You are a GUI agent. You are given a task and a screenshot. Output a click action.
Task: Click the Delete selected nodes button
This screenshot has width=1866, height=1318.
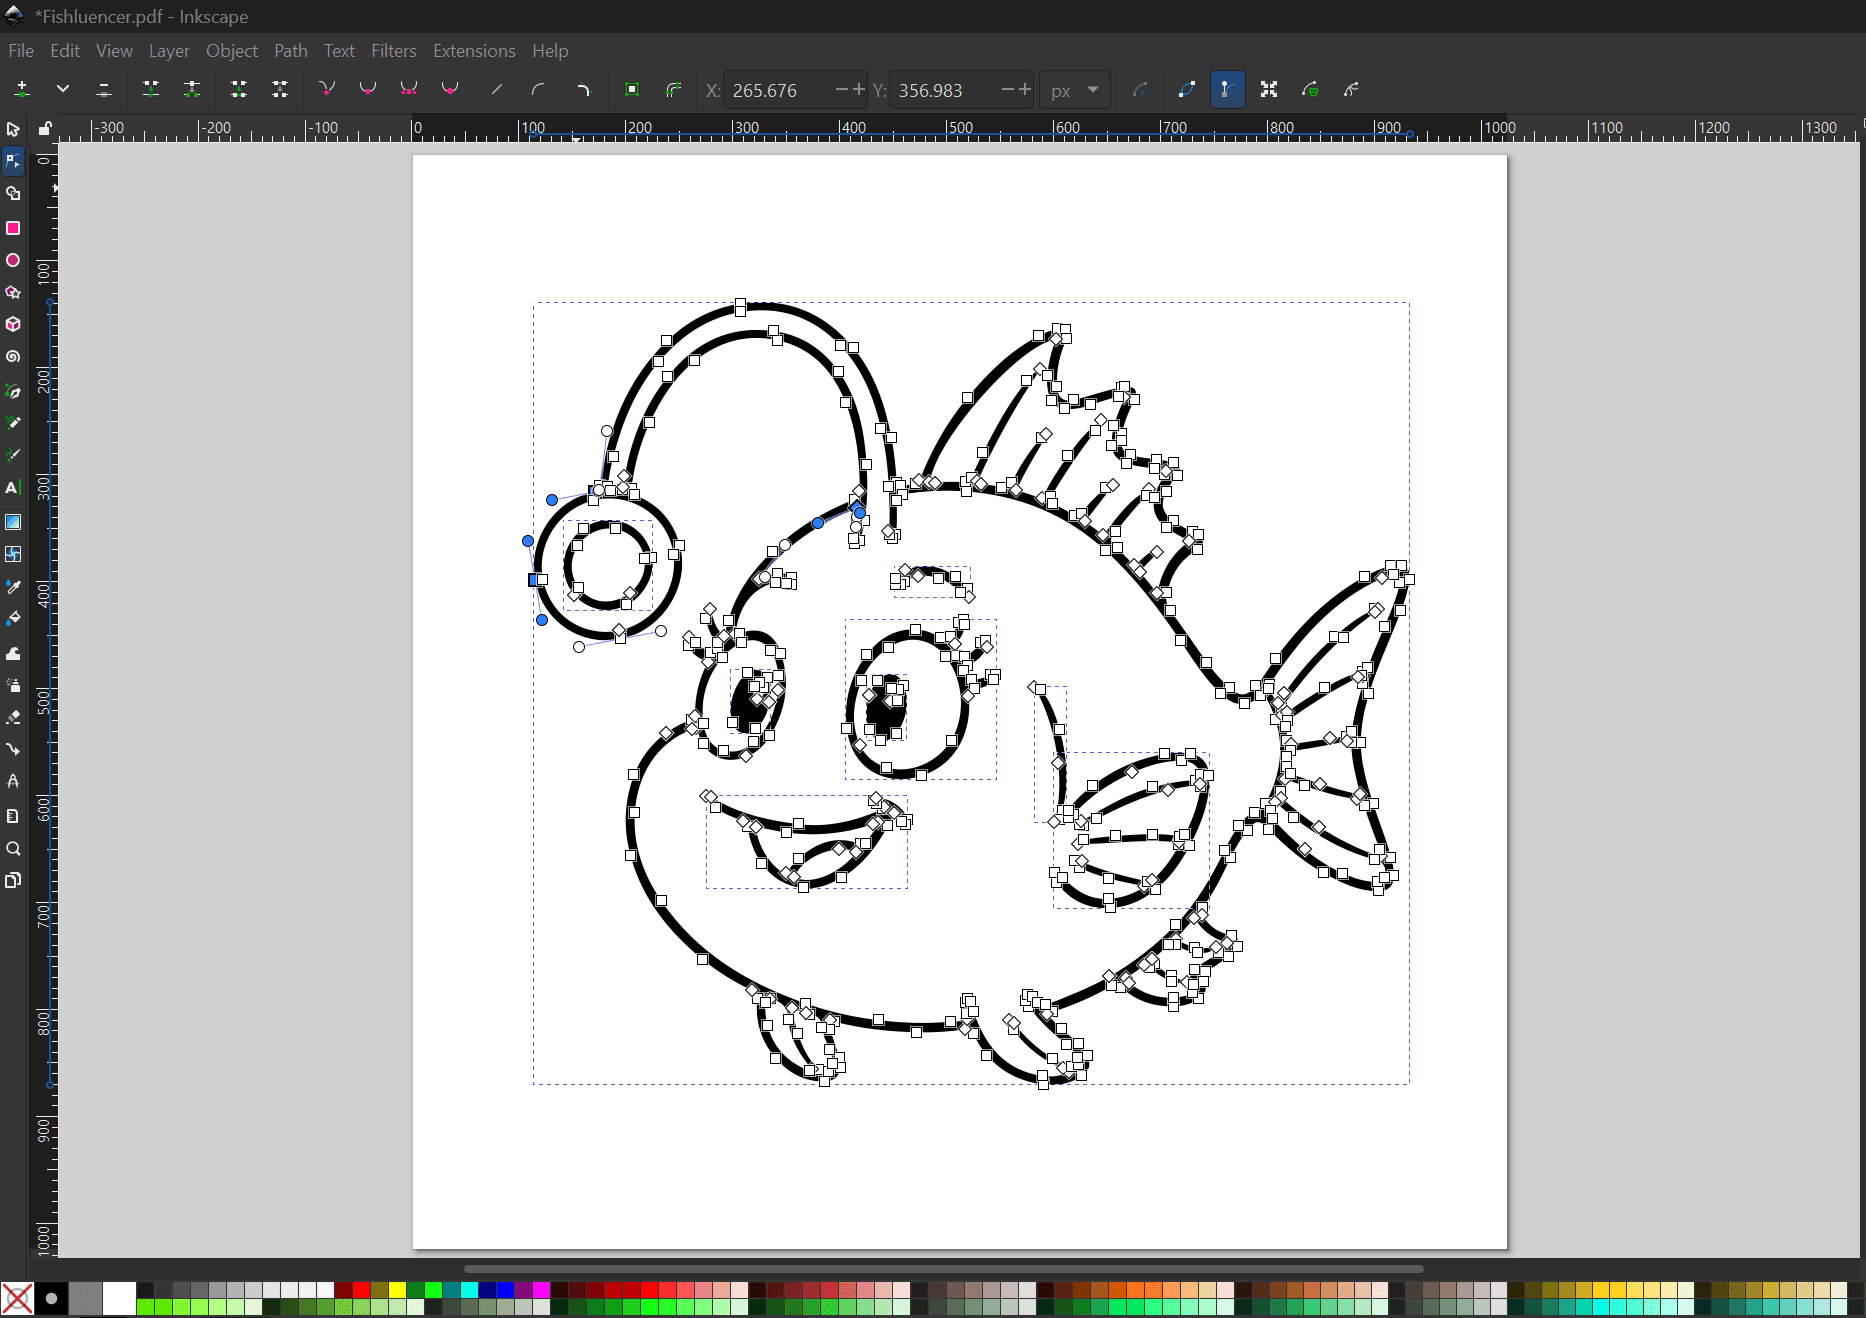tap(104, 90)
